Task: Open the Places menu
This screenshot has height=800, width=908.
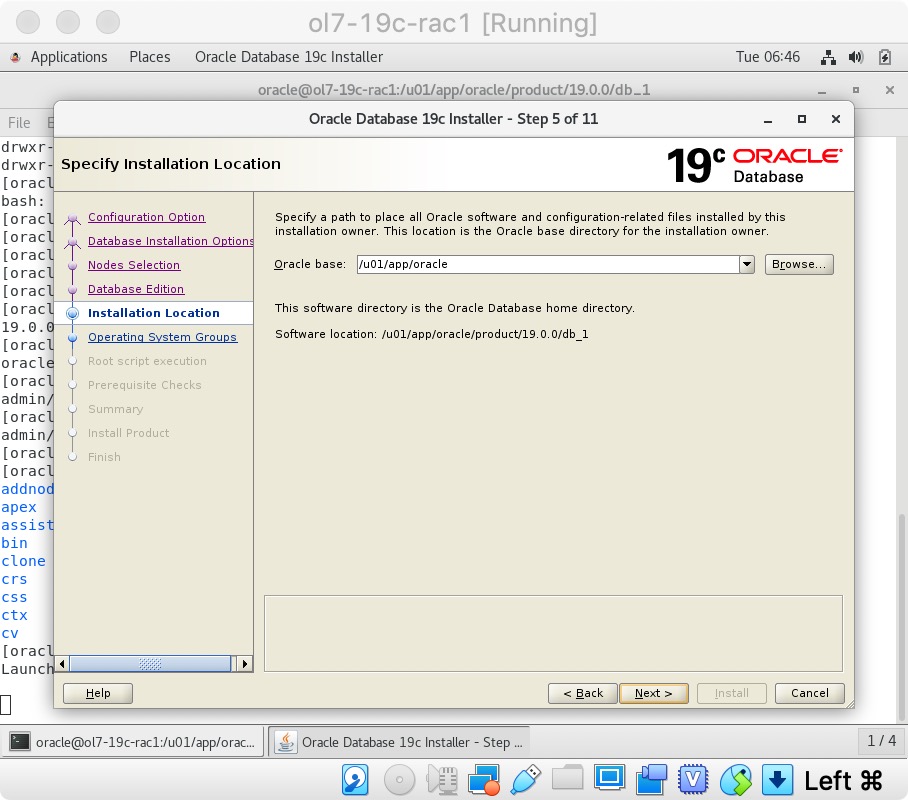Action: [149, 57]
